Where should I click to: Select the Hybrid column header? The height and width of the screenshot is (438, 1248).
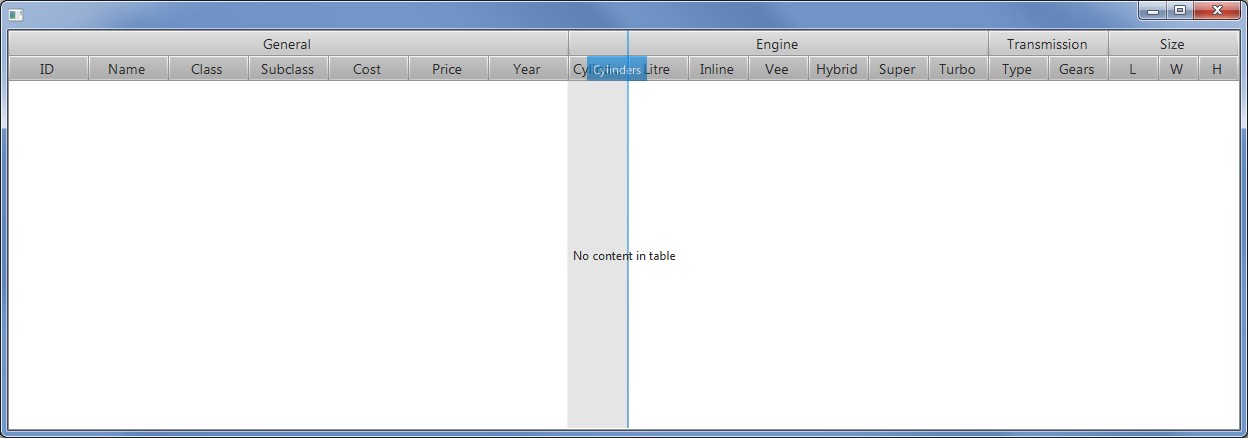[x=837, y=69]
